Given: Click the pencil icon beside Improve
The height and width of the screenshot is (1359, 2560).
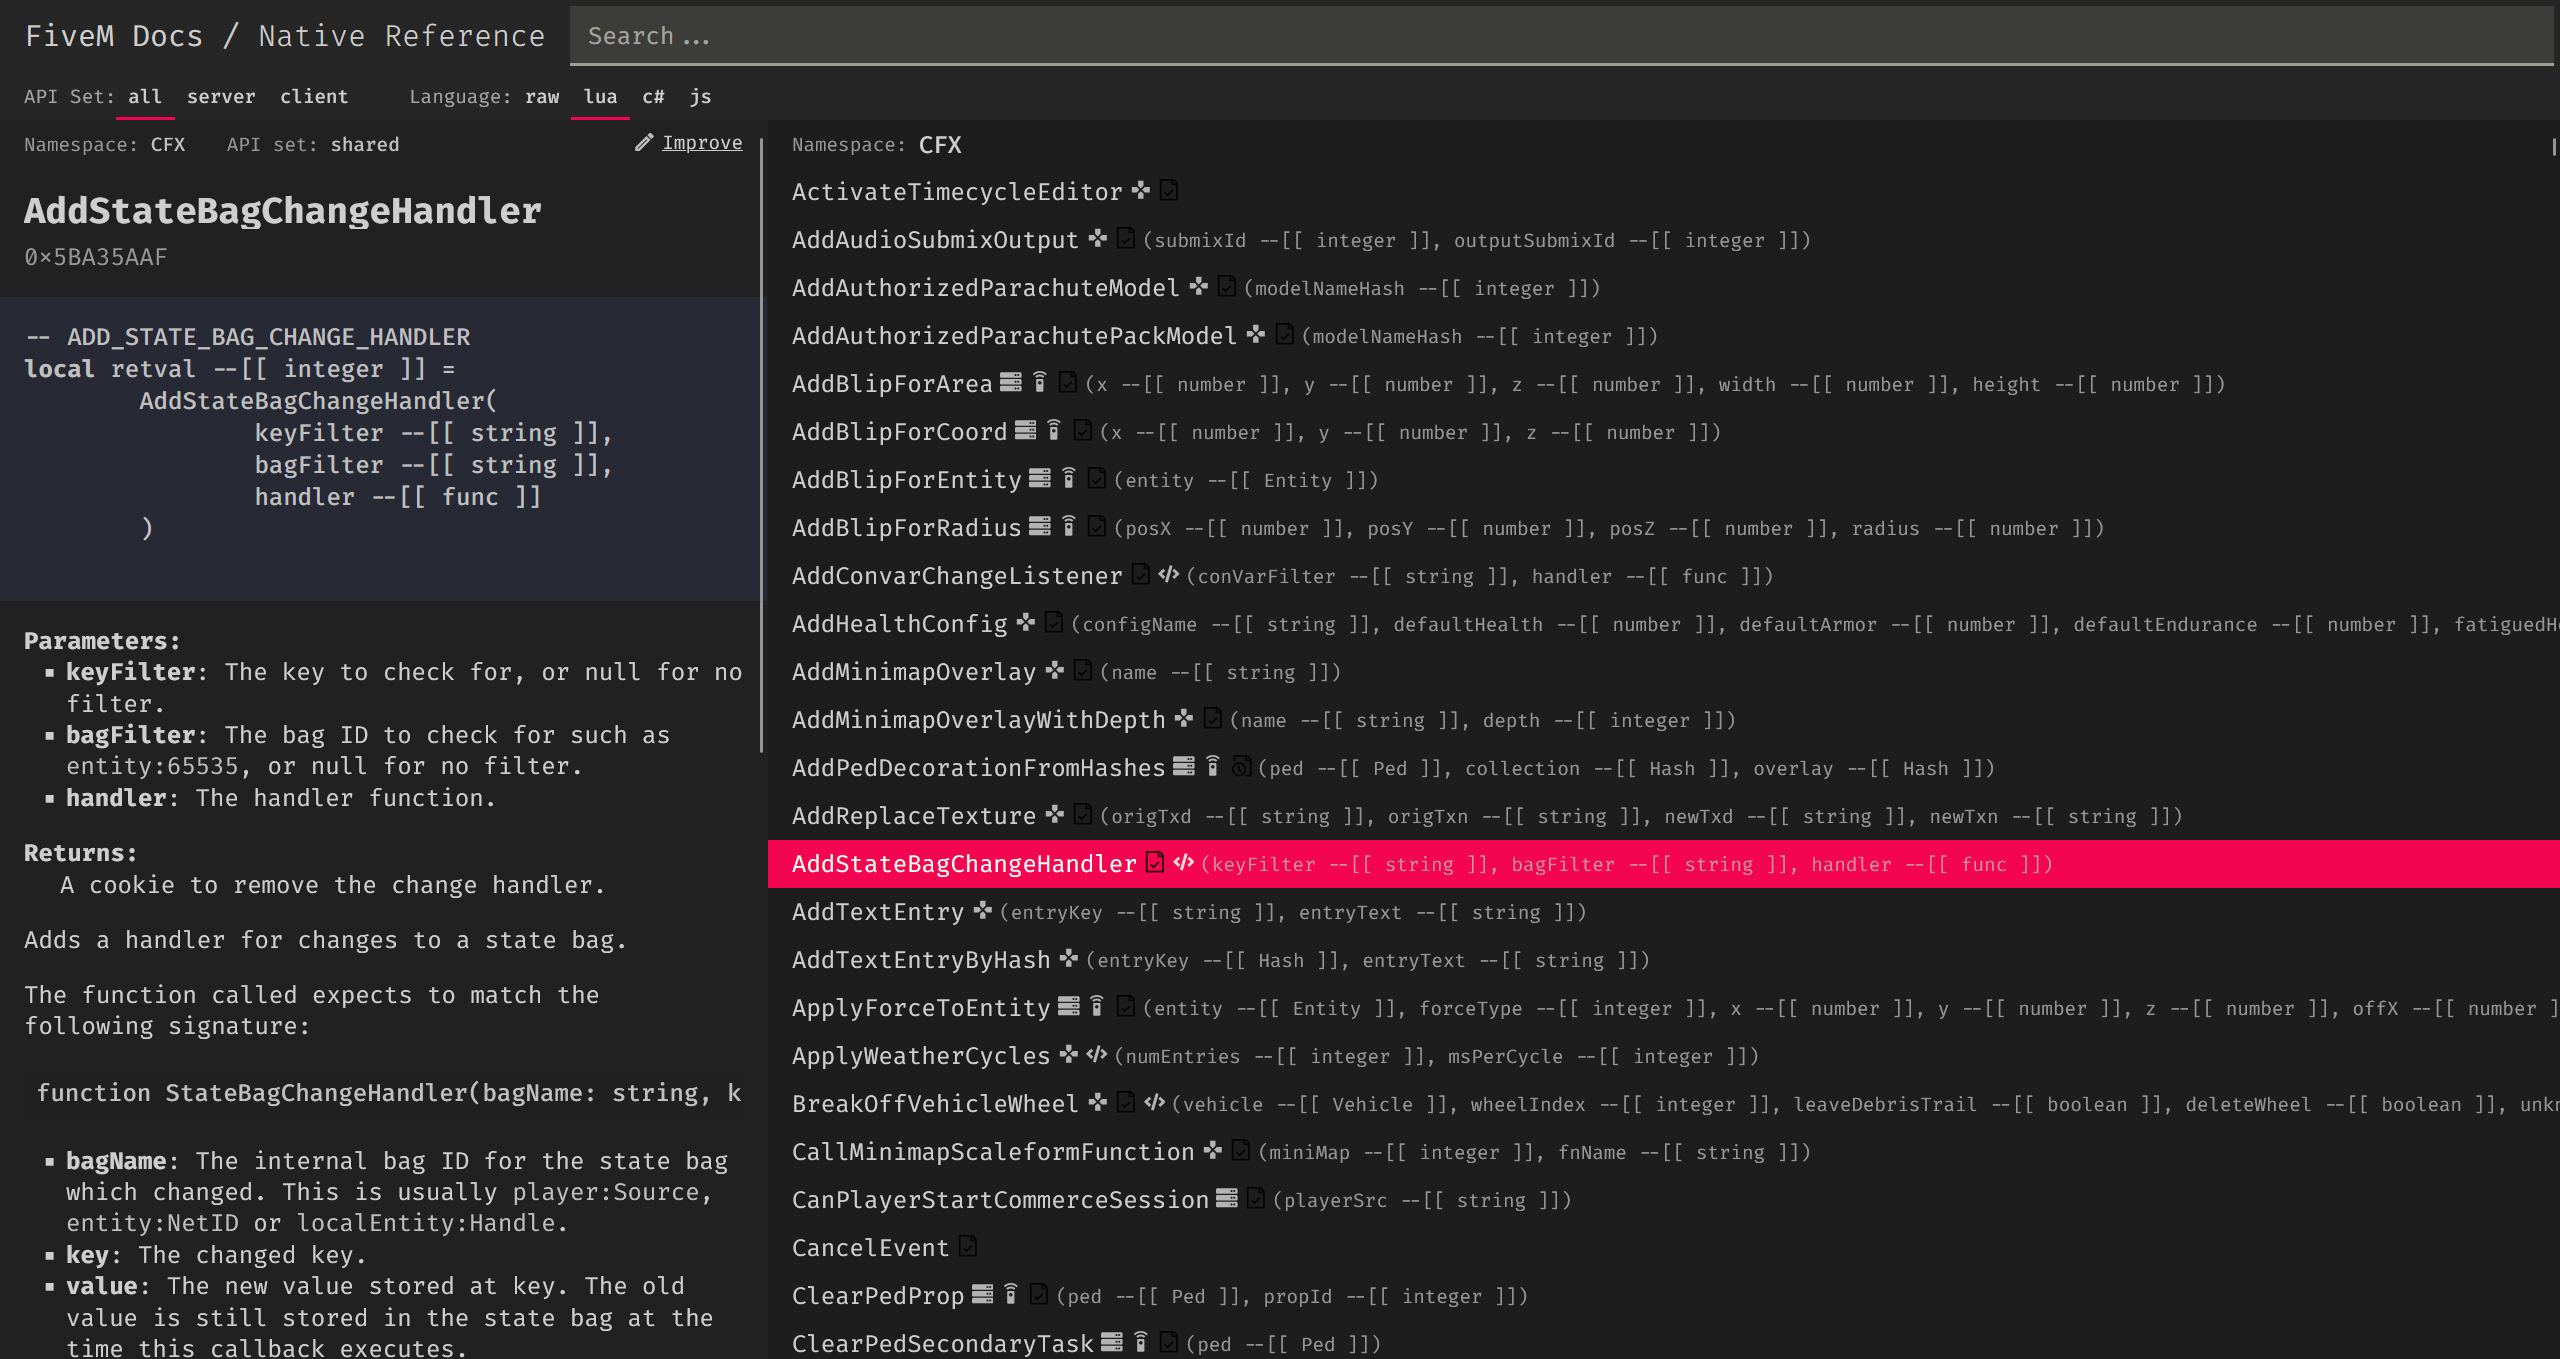Looking at the screenshot, I should point(644,143).
